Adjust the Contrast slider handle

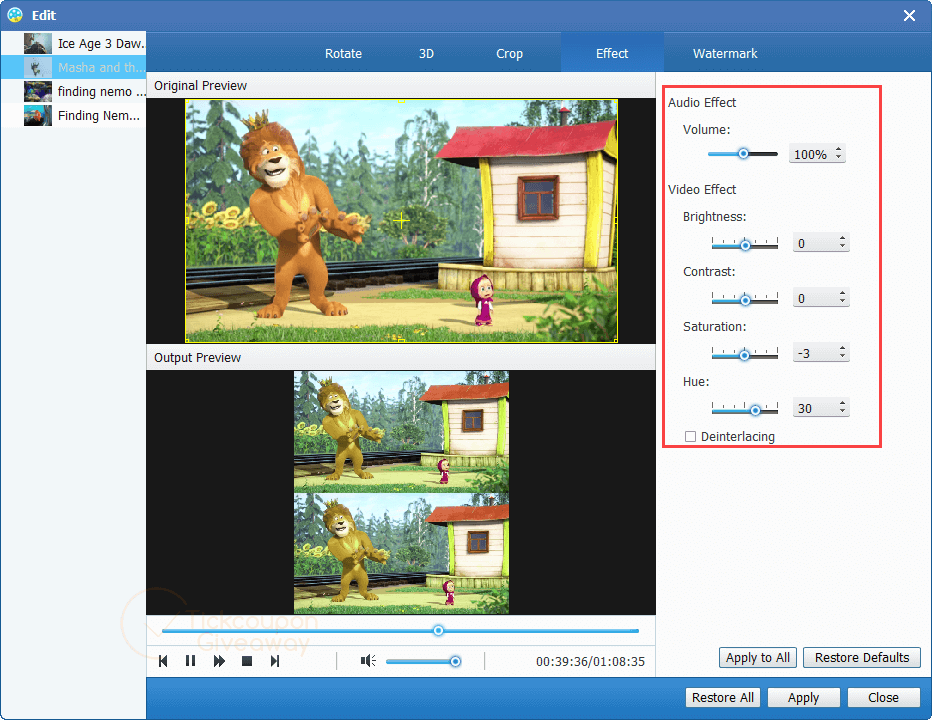(745, 300)
